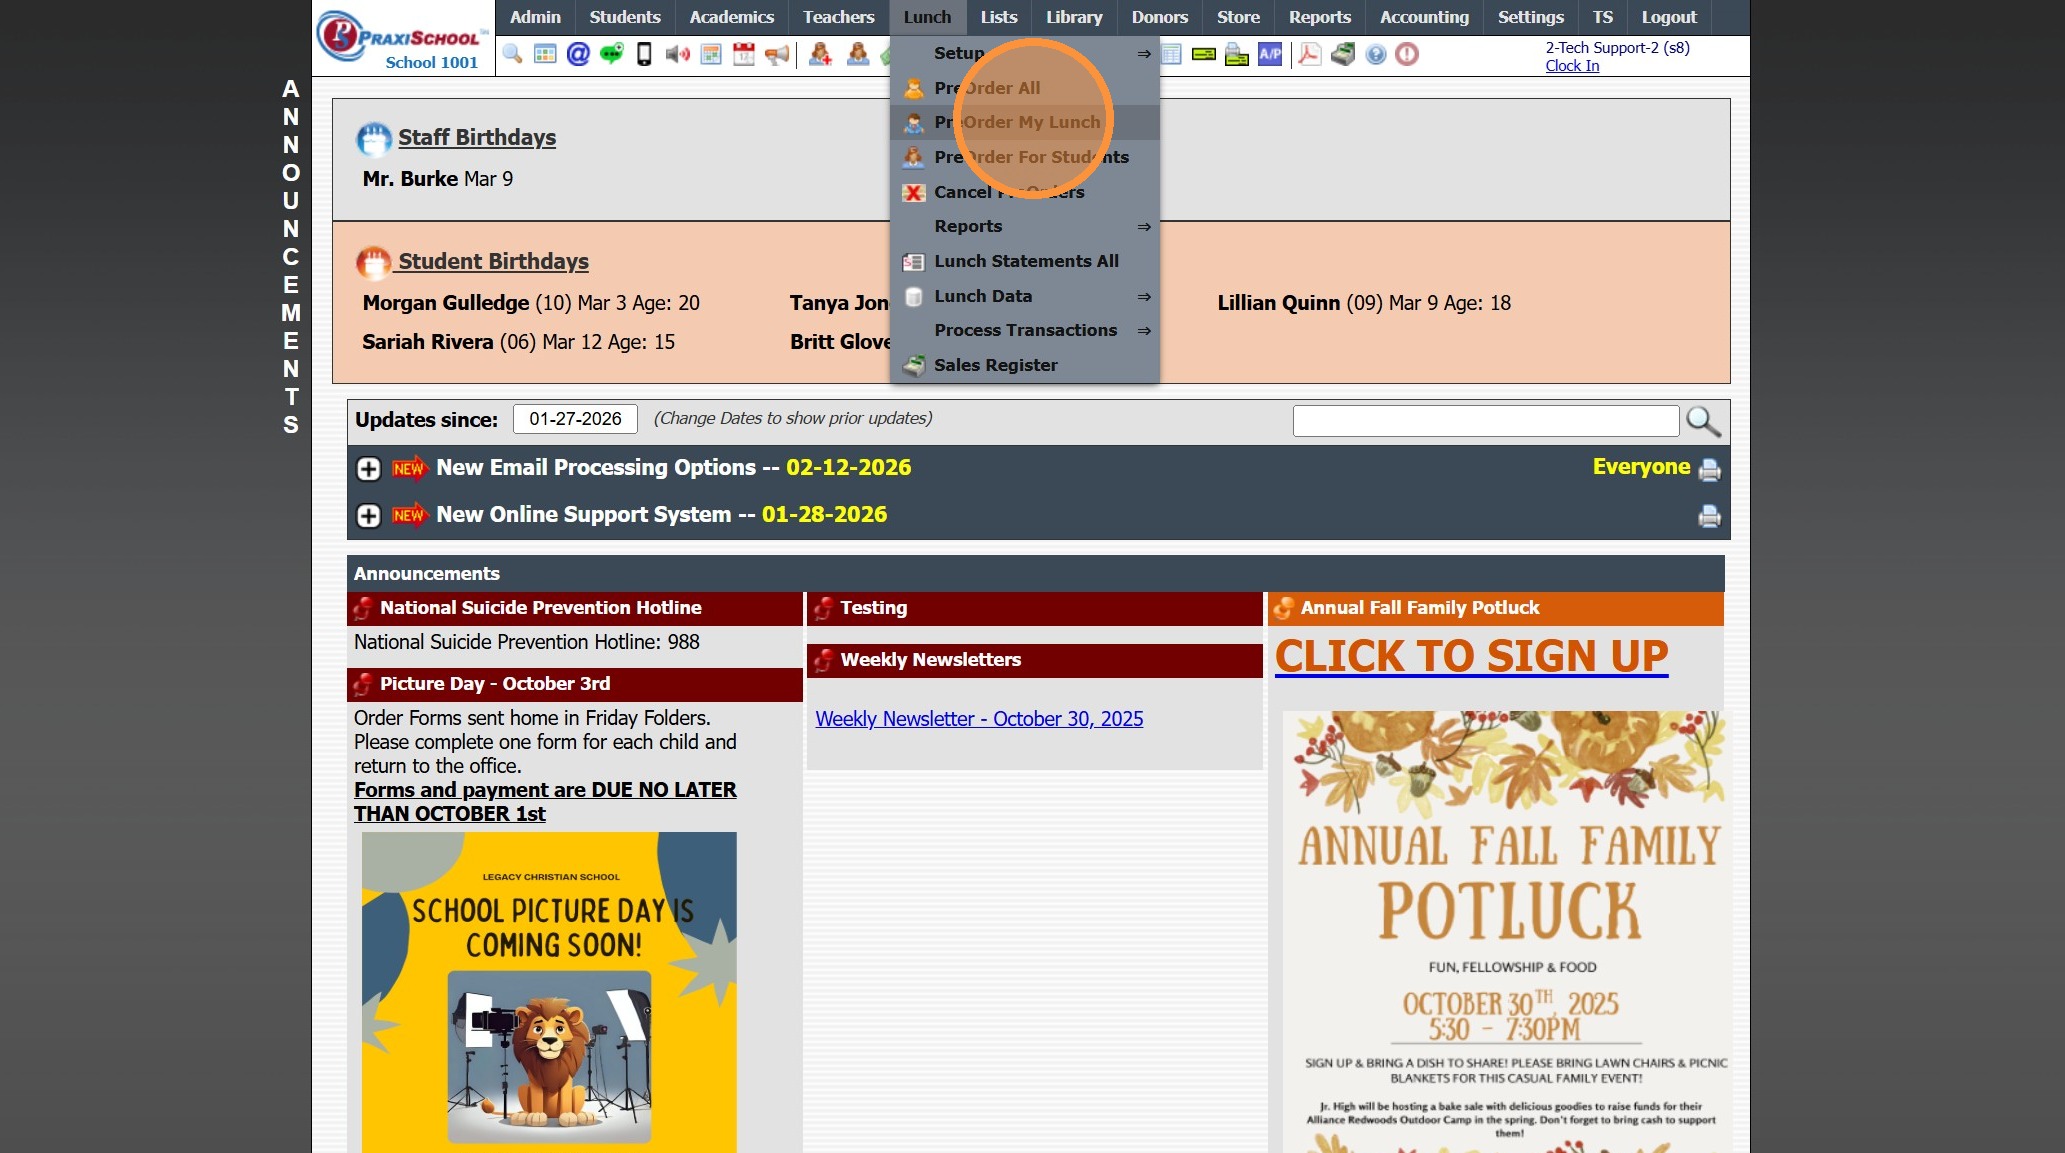This screenshot has height=1153, width=2065.
Task: Open the email @ icon
Action: click(x=578, y=54)
